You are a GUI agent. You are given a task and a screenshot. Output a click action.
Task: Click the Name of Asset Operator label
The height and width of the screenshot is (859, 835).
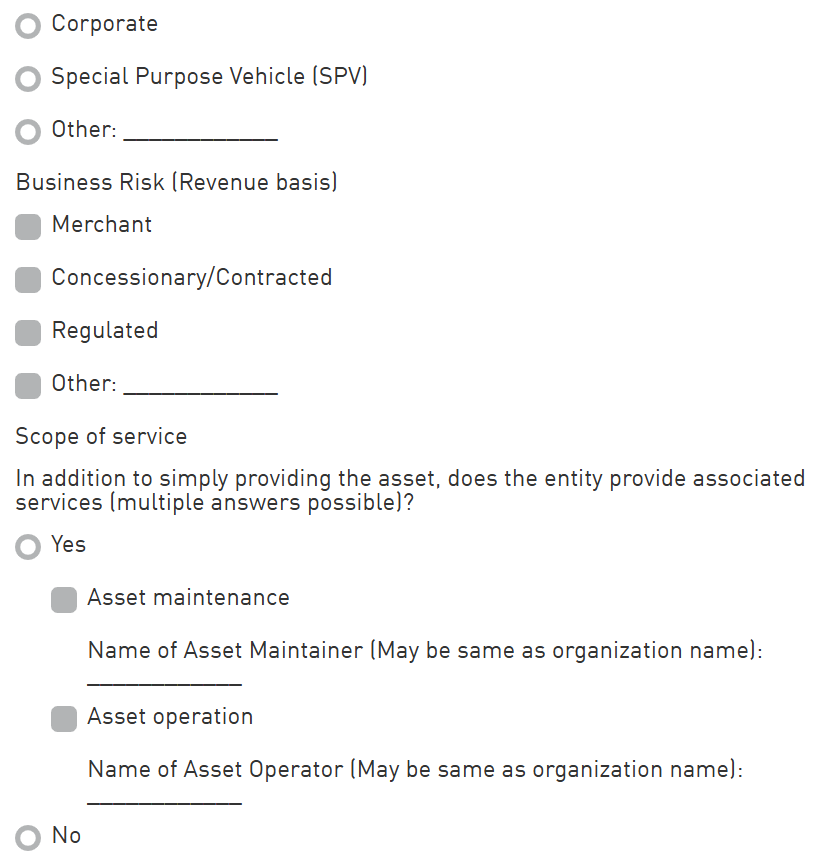click(415, 770)
